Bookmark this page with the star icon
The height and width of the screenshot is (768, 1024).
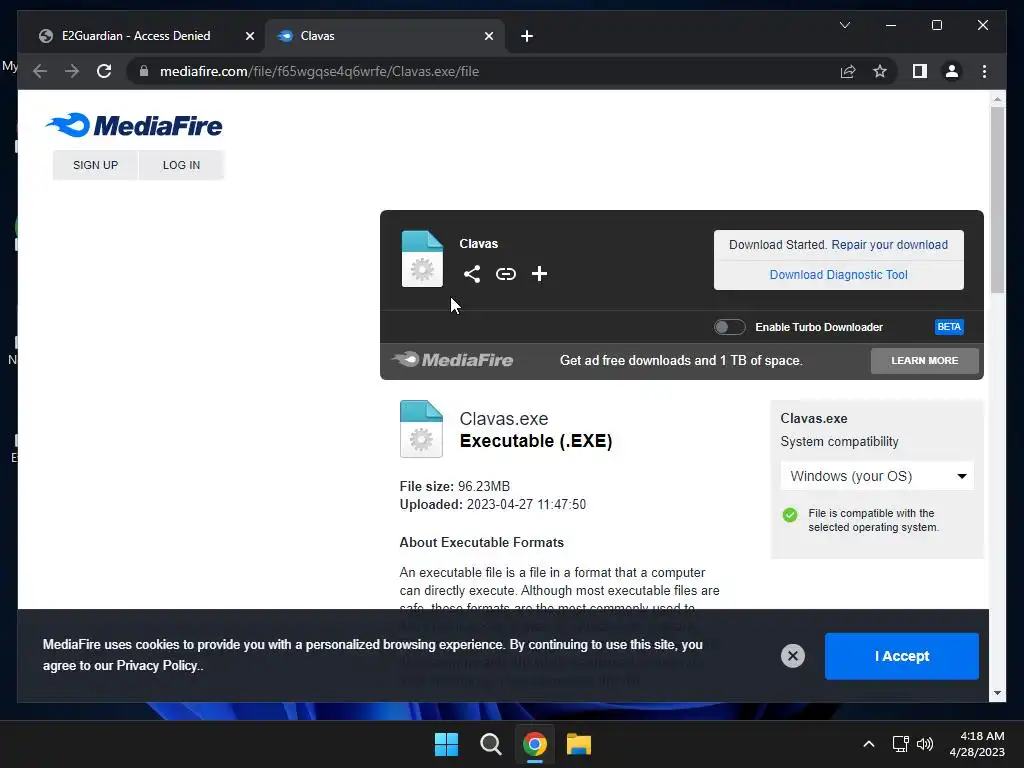click(x=880, y=71)
